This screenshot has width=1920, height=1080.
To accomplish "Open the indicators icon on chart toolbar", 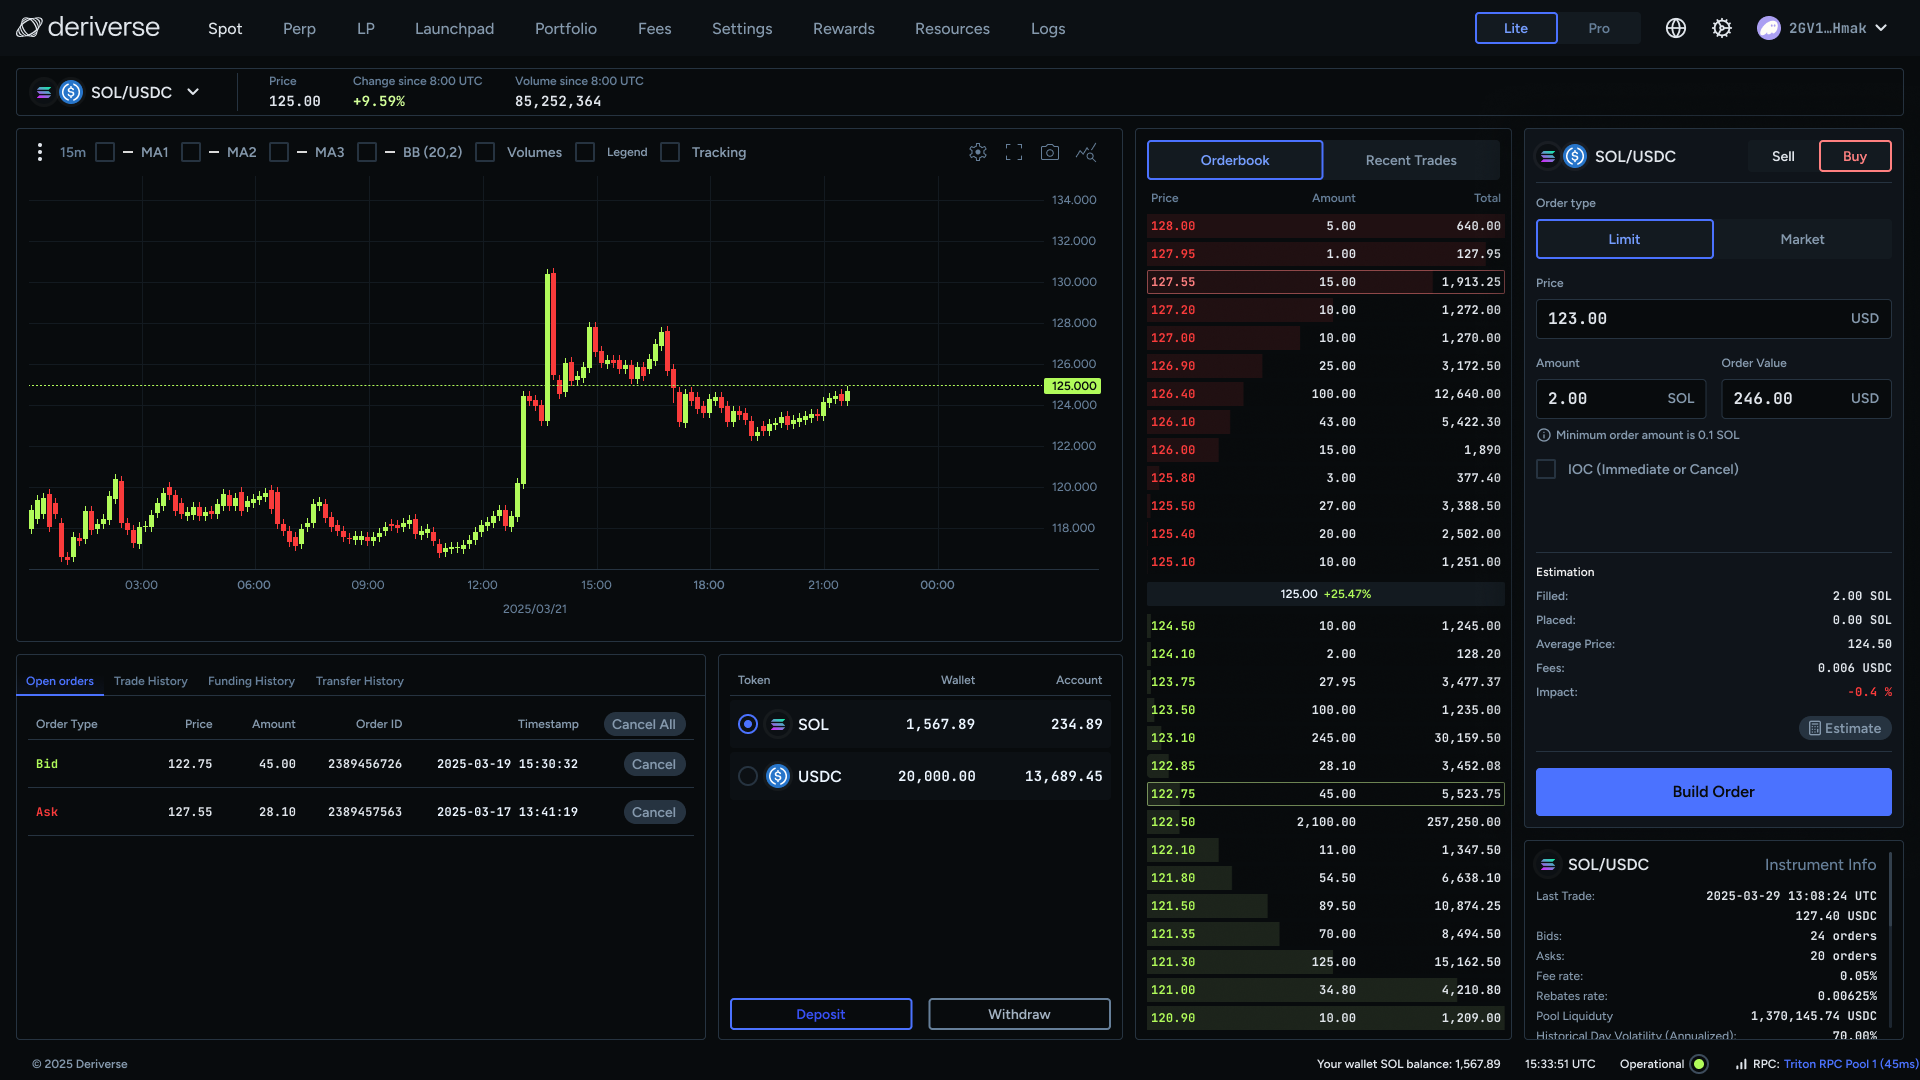I will pyautogui.click(x=1086, y=152).
